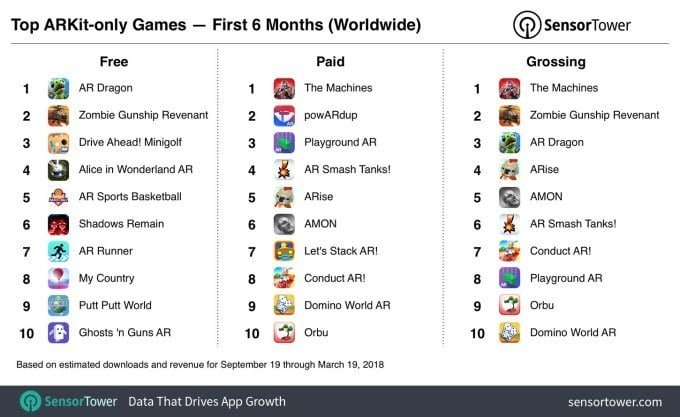
Task: Click the My Country game icon
Action: [x=58, y=278]
